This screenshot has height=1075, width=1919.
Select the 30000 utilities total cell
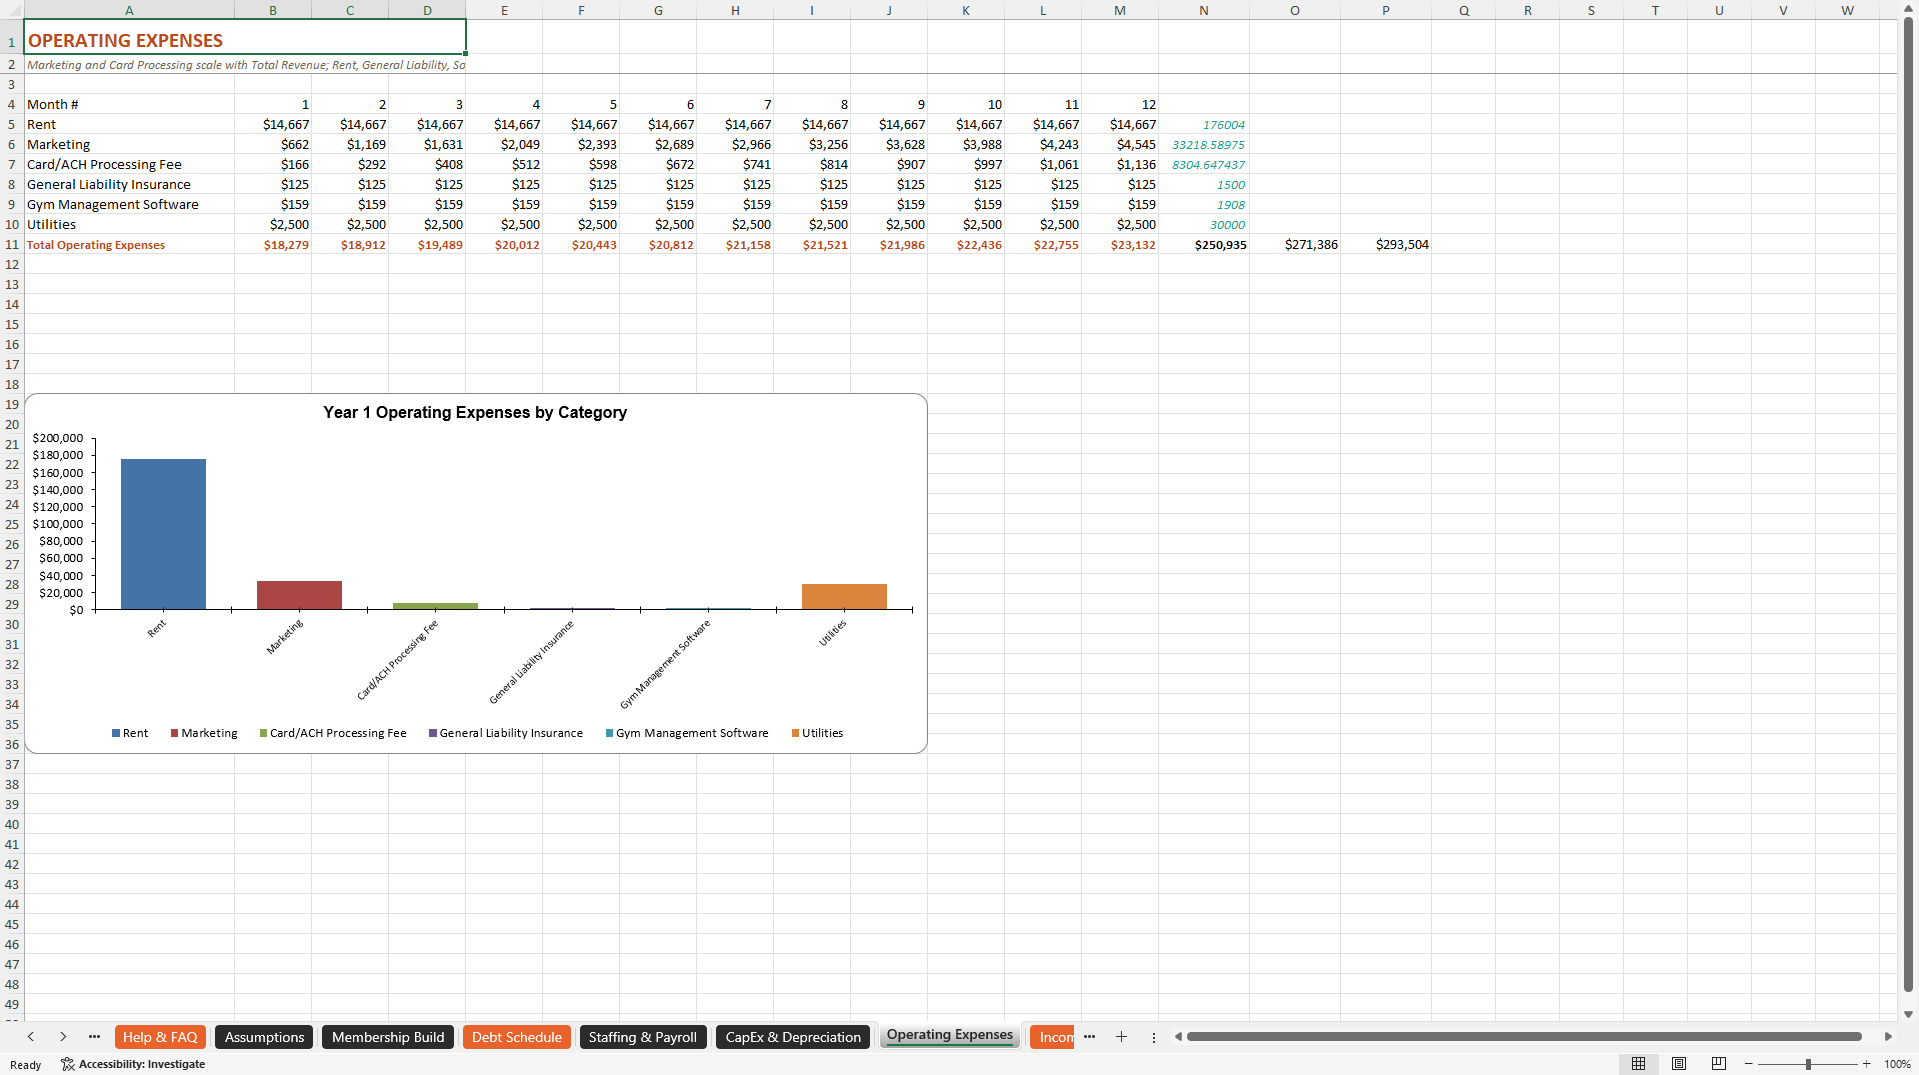tap(1204, 225)
